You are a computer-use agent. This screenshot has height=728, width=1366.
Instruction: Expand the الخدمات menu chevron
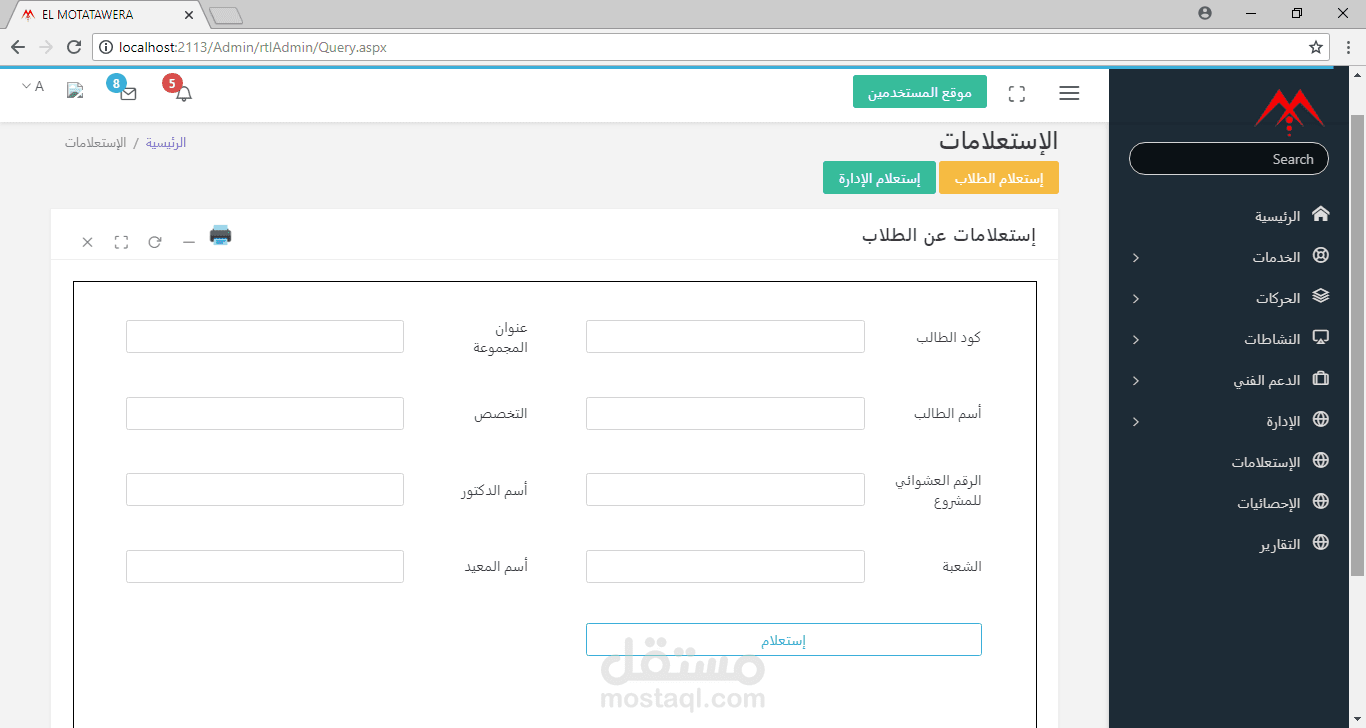click(1135, 258)
